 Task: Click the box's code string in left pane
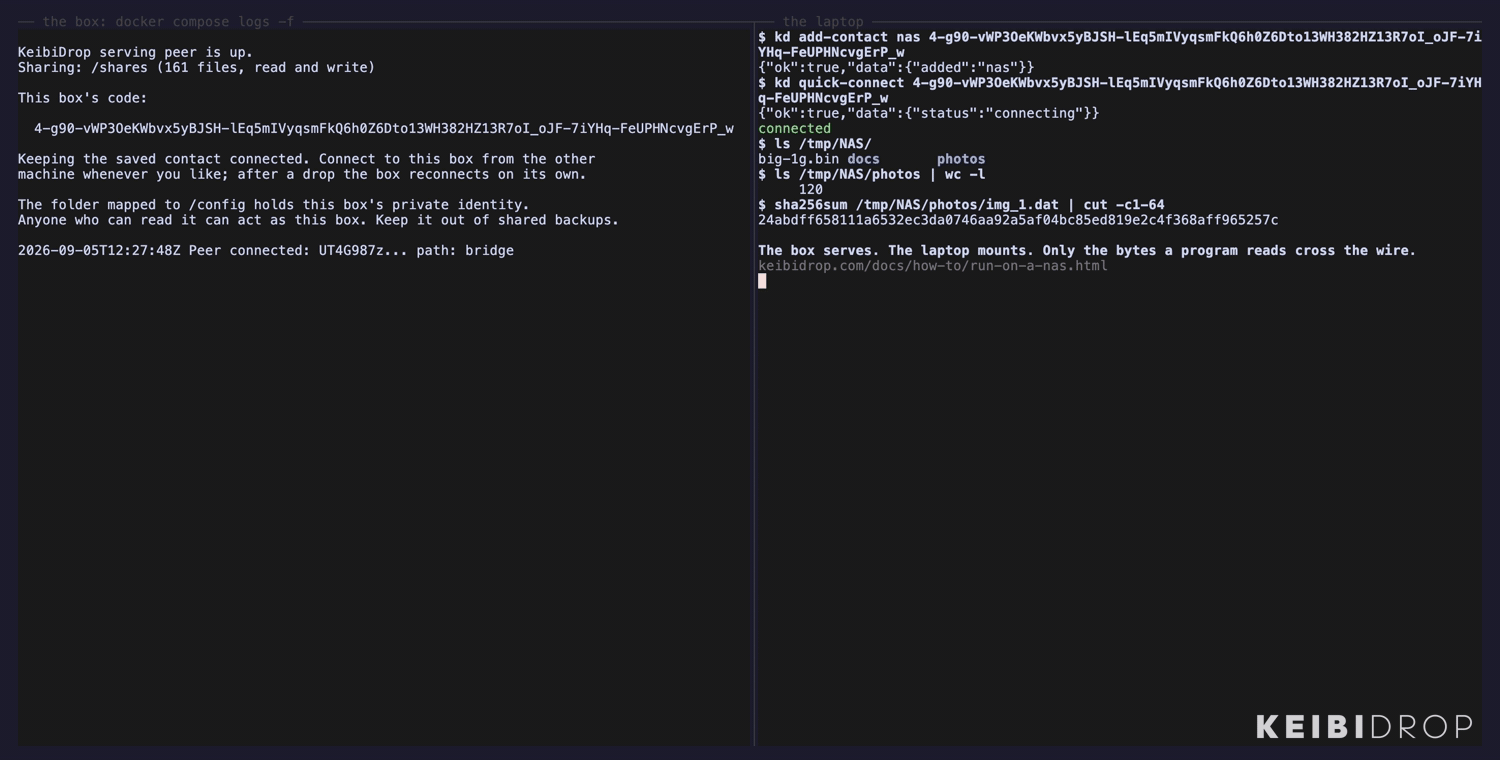pyautogui.click(x=384, y=128)
